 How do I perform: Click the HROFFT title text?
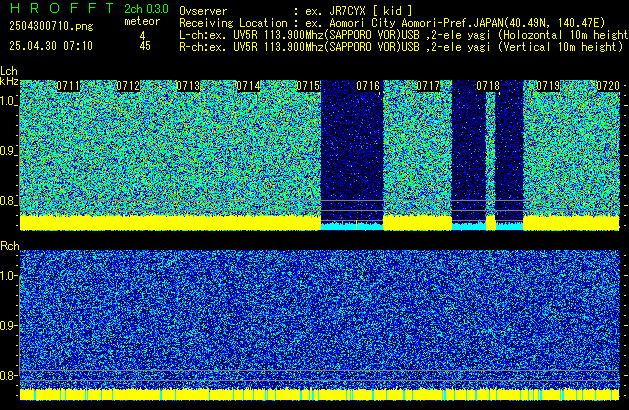tap(62, 8)
